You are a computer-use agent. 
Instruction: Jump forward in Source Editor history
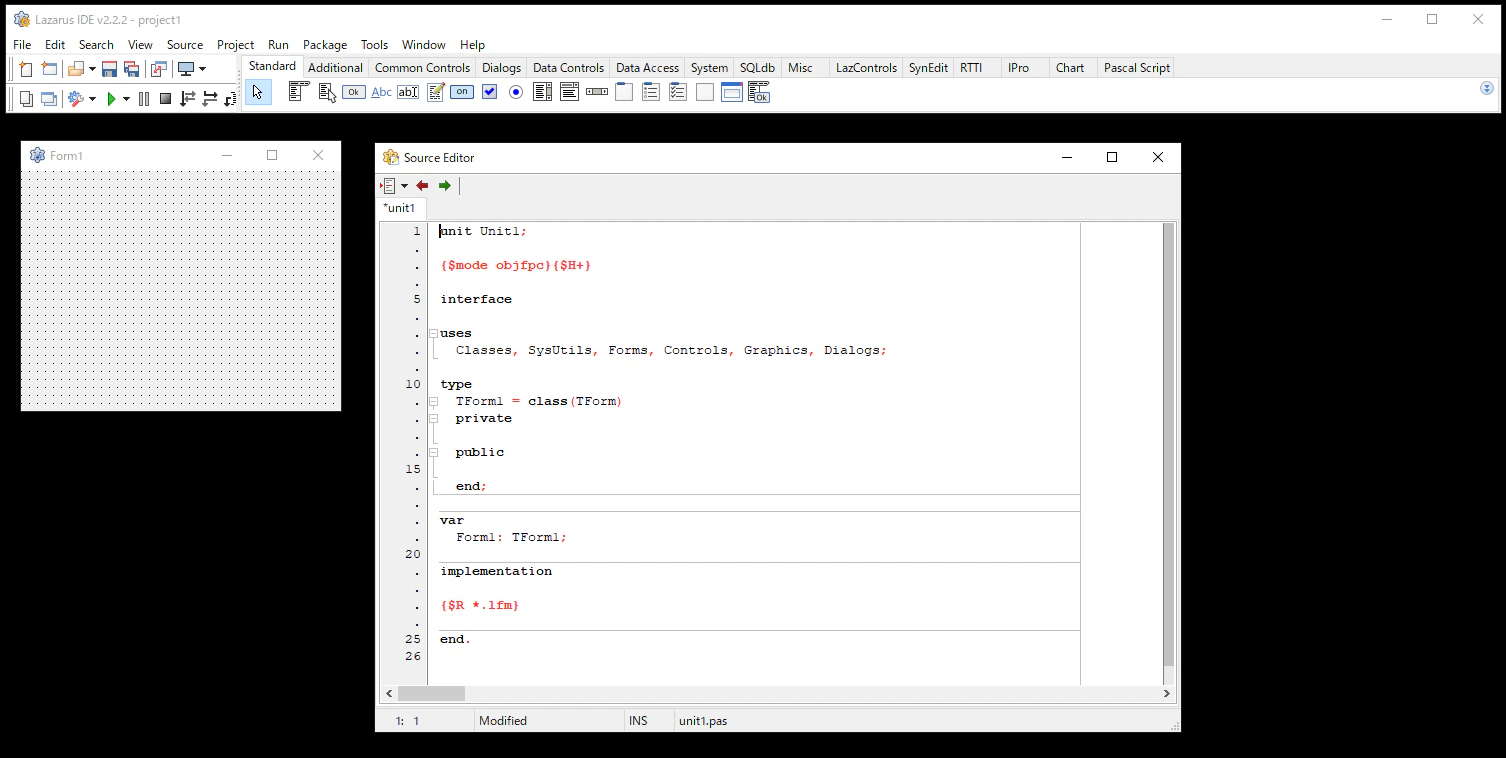[445, 185]
